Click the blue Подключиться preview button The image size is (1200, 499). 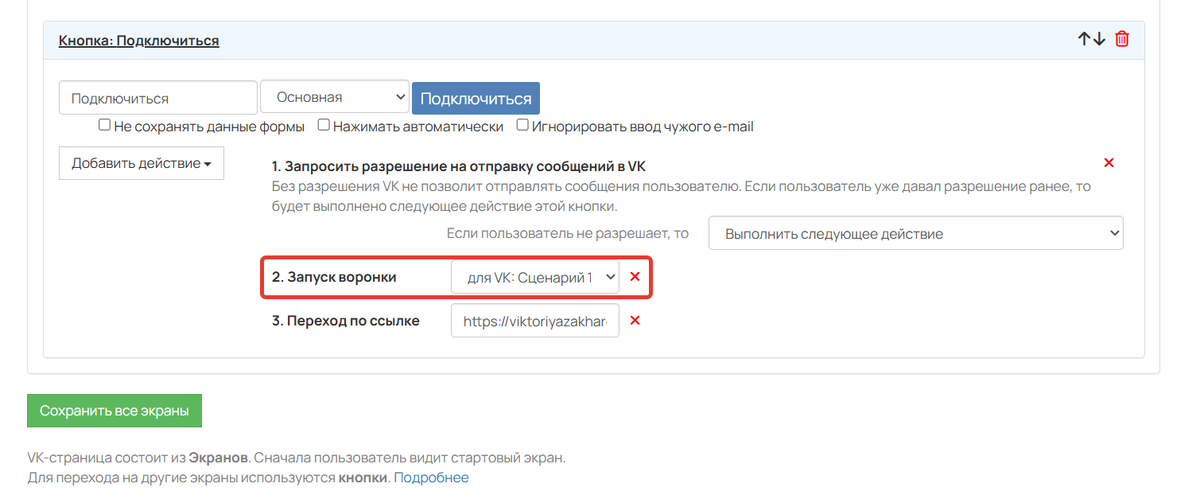[476, 98]
